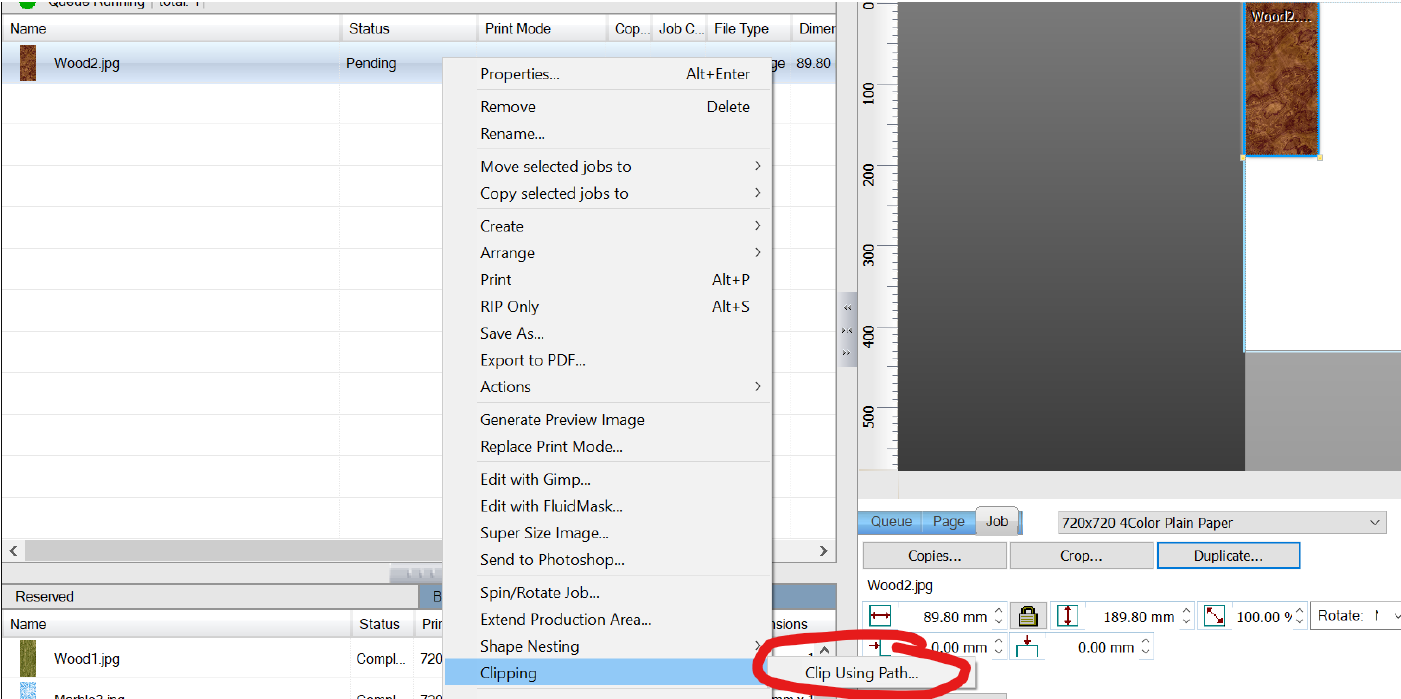
Task: Open Properties from the context menu
Action: pos(607,74)
